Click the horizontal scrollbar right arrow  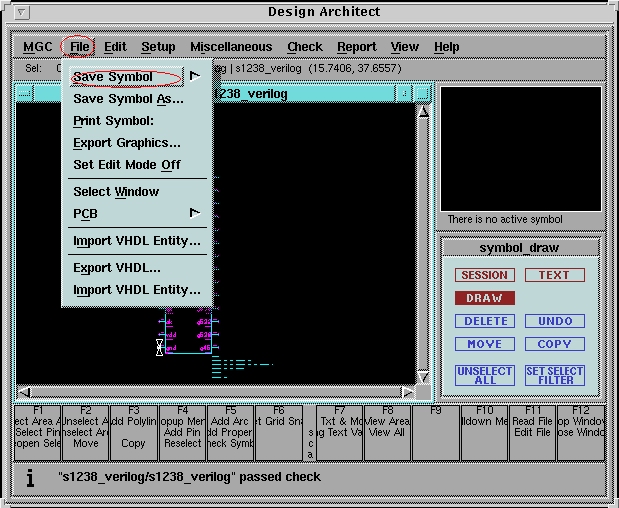[x=408, y=392]
